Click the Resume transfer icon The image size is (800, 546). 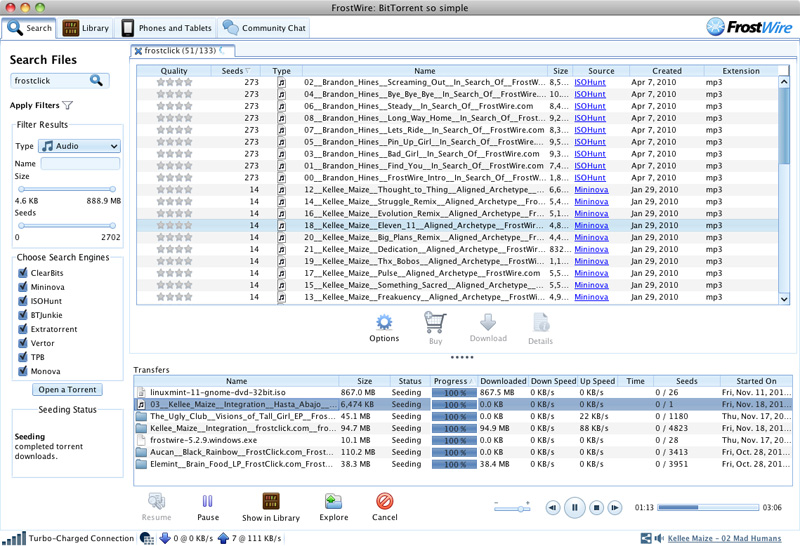click(156, 501)
